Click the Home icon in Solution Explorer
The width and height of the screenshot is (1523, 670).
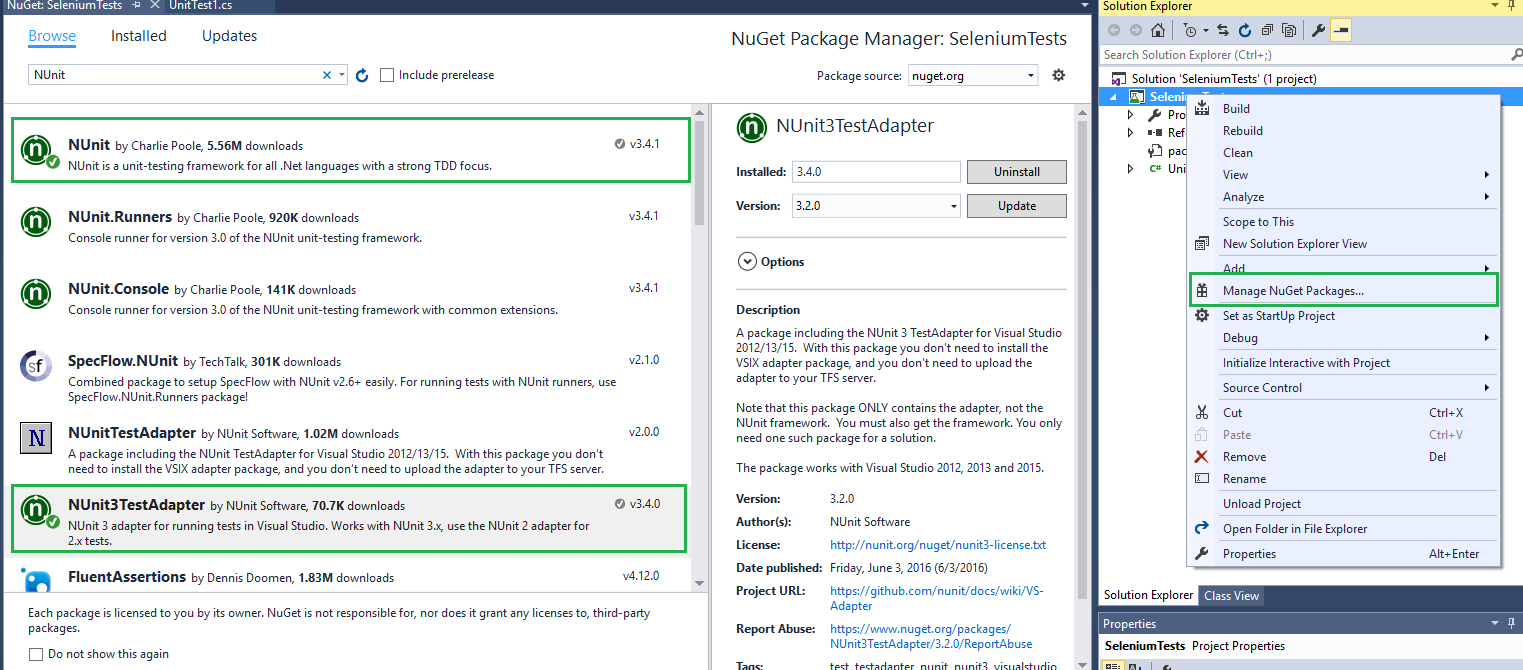[1158, 30]
